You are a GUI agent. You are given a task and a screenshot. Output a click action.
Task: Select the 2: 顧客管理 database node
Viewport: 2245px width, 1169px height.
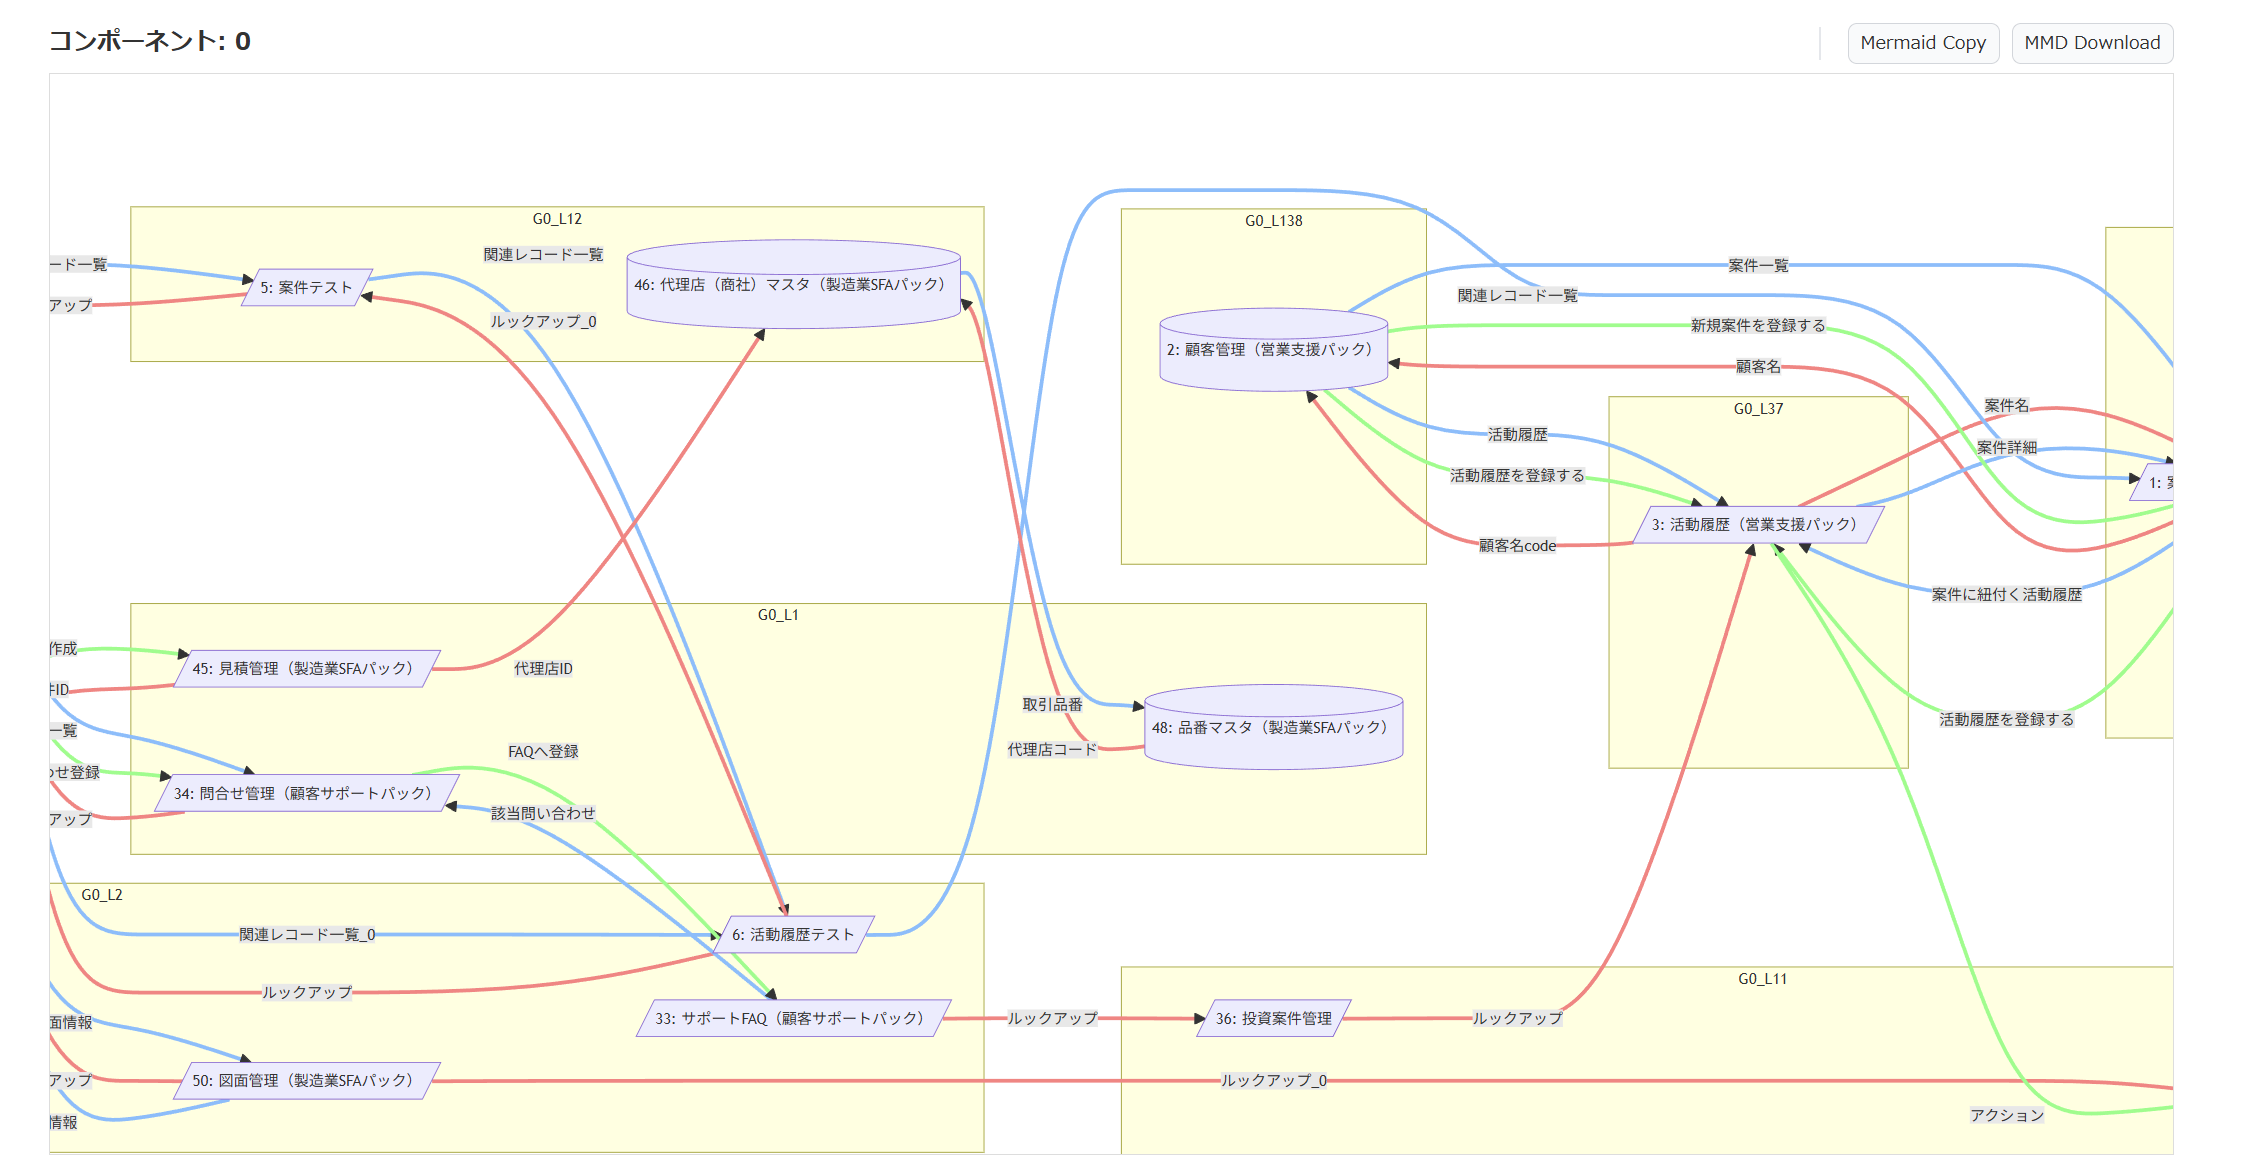point(1272,350)
